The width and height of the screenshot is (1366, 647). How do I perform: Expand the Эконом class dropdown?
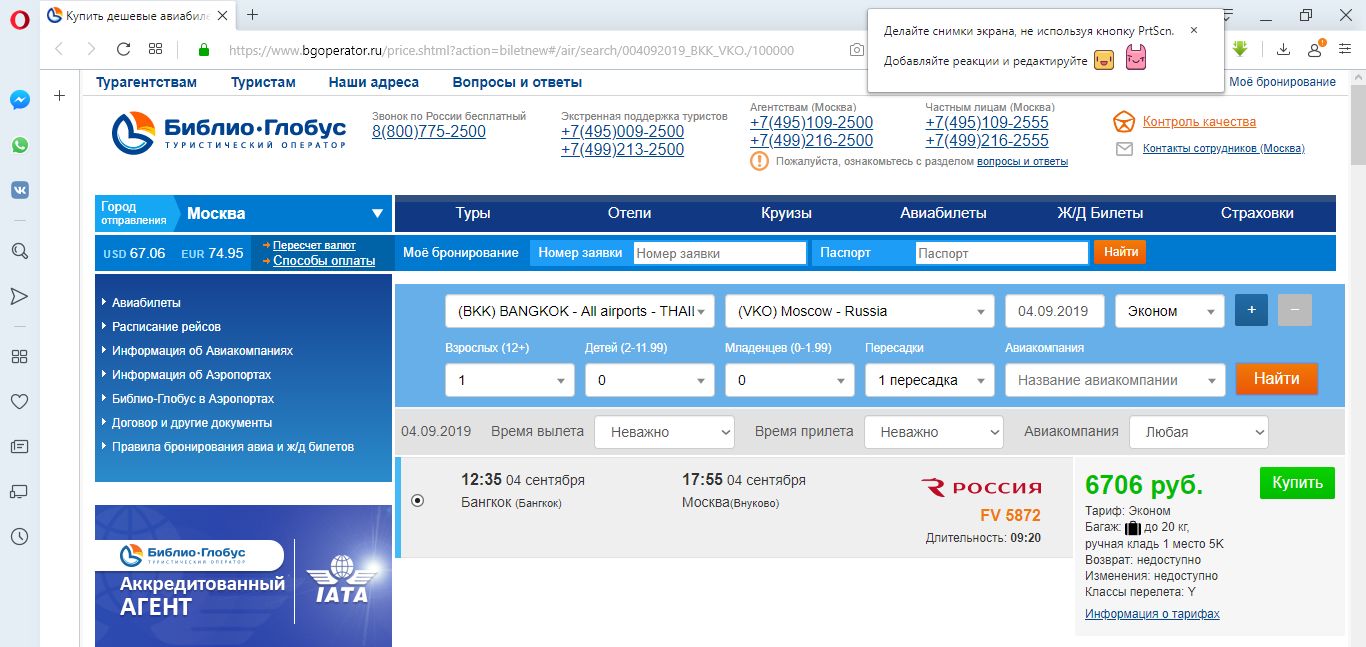click(1169, 311)
